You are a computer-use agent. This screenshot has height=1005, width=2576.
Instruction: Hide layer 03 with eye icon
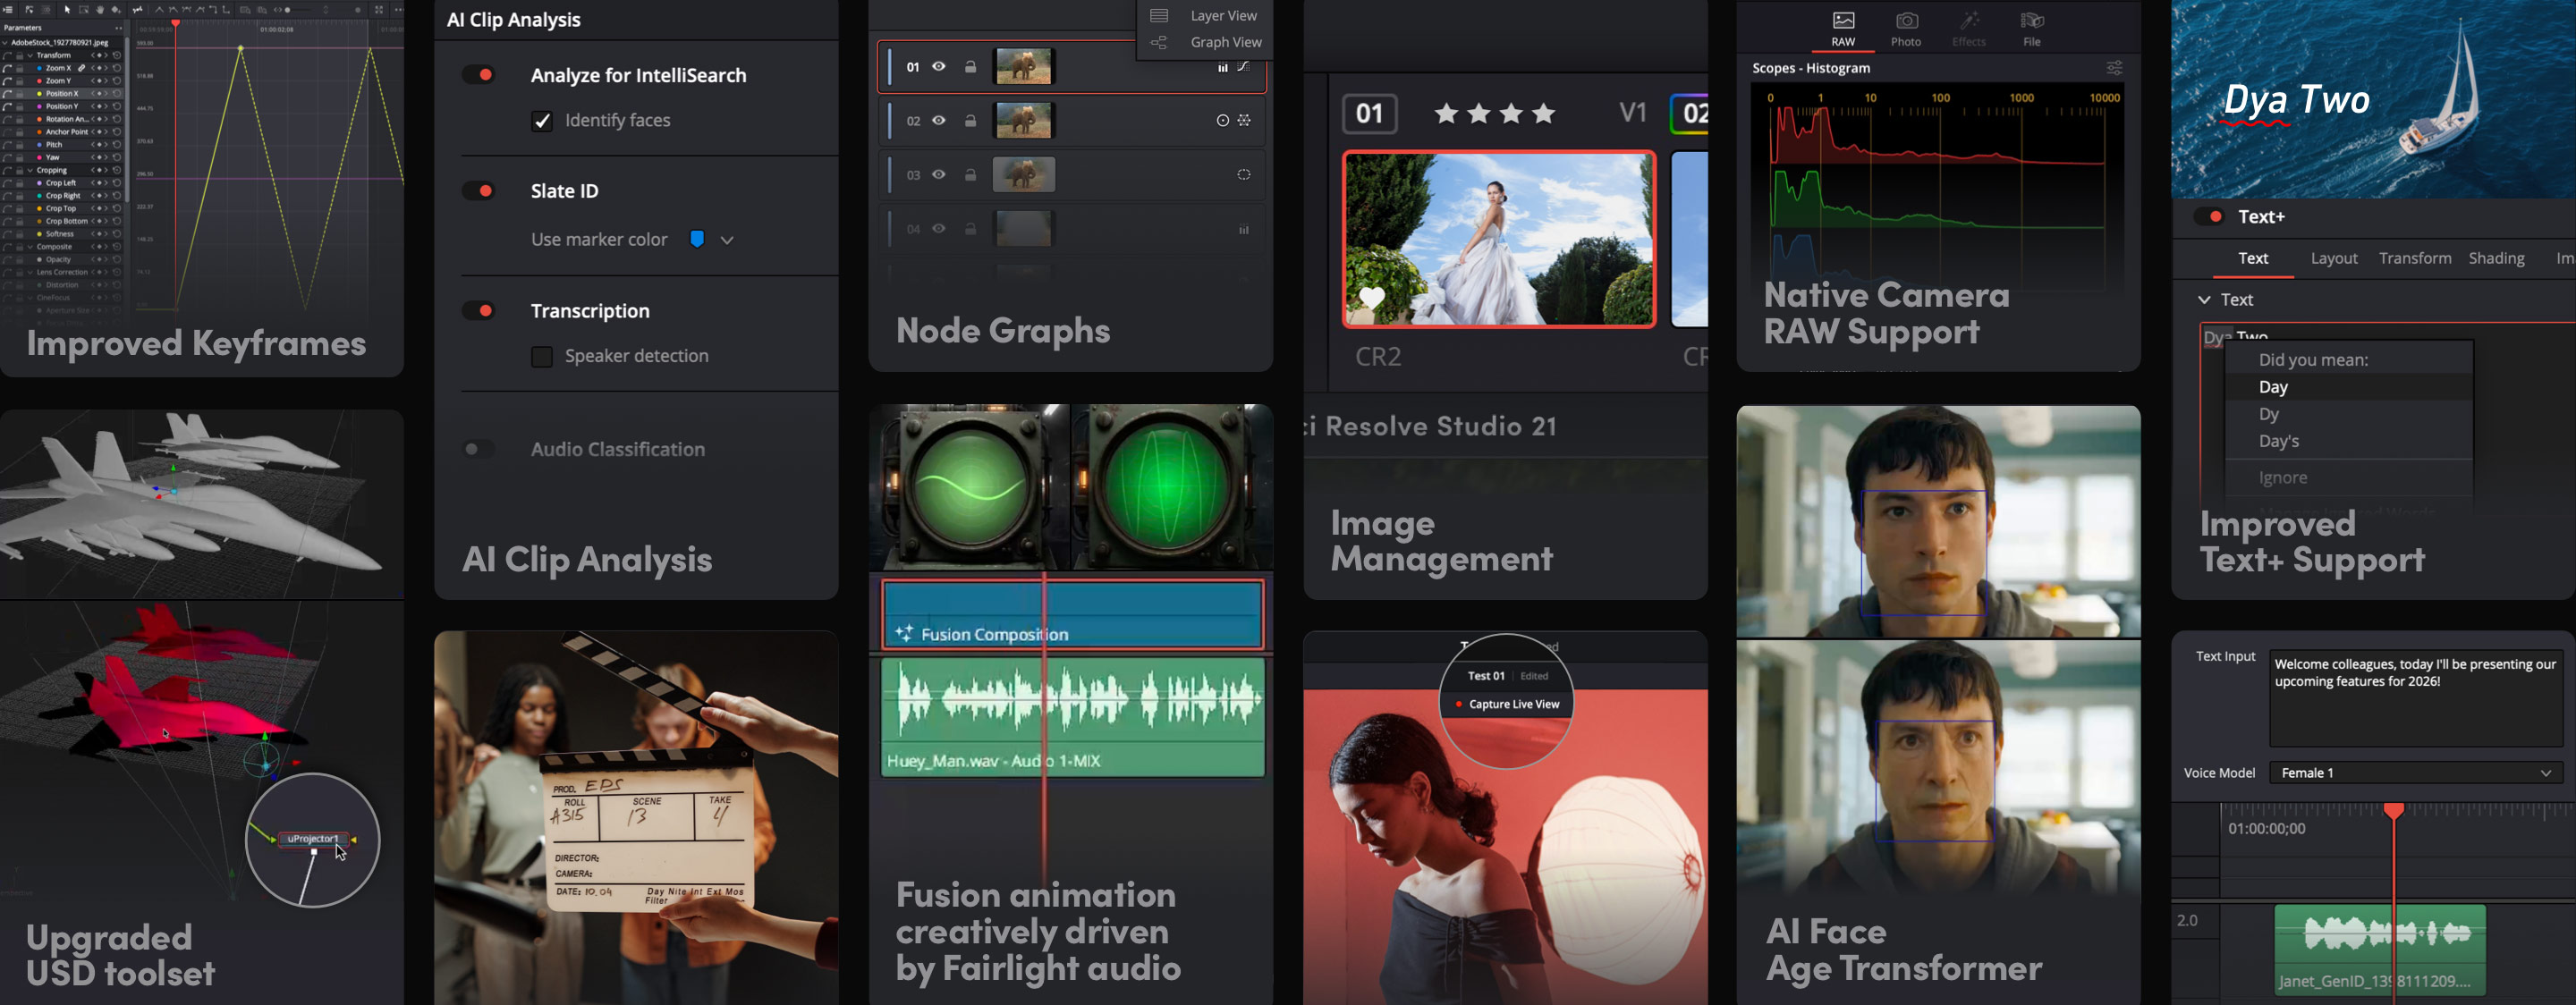939,175
